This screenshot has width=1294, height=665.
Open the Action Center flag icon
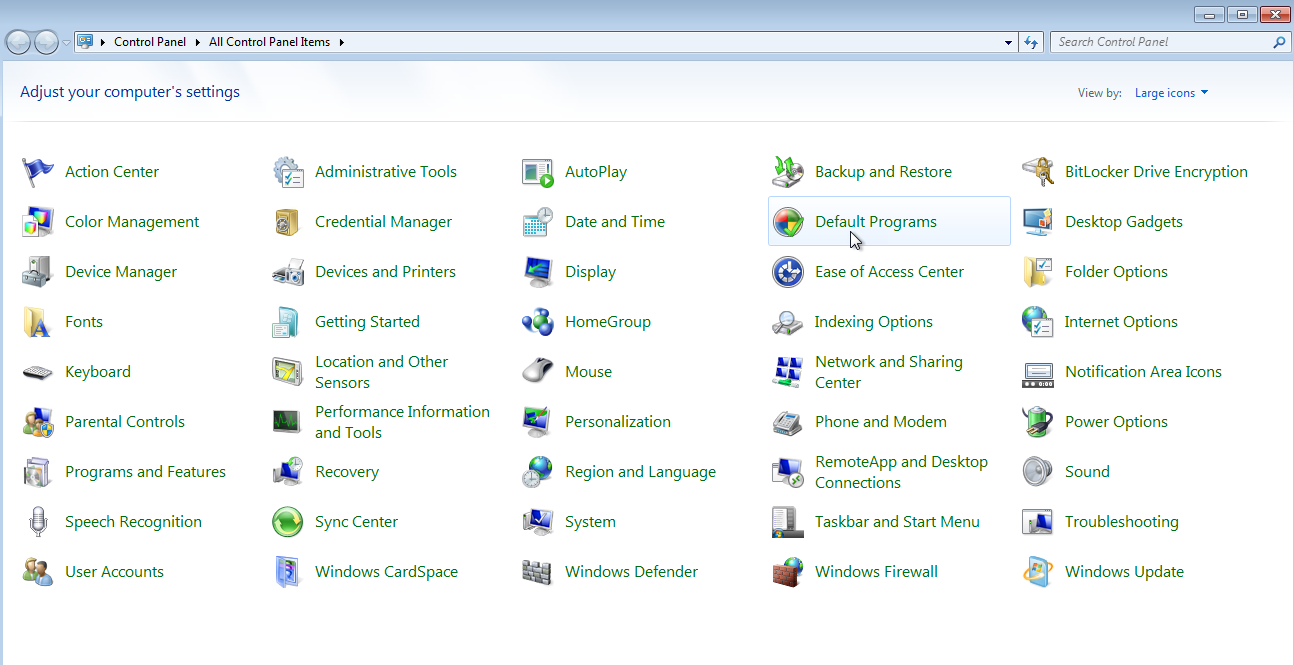tap(38, 172)
